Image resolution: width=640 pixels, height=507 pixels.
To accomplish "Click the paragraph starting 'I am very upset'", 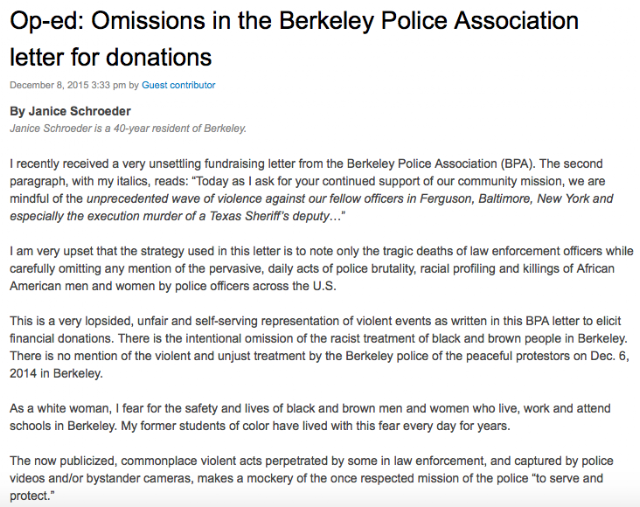I will tap(321, 268).
